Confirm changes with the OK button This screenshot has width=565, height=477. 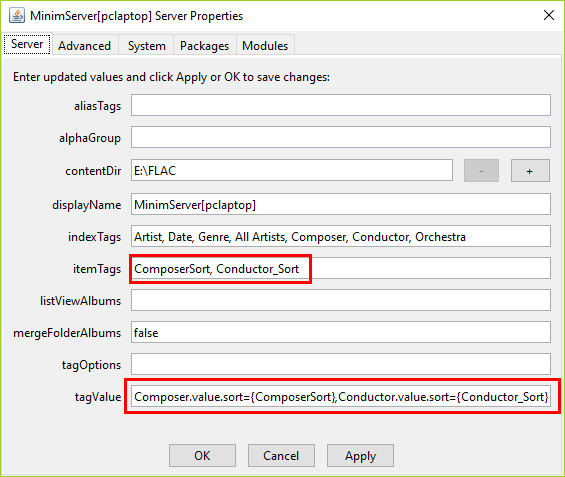[x=202, y=455]
